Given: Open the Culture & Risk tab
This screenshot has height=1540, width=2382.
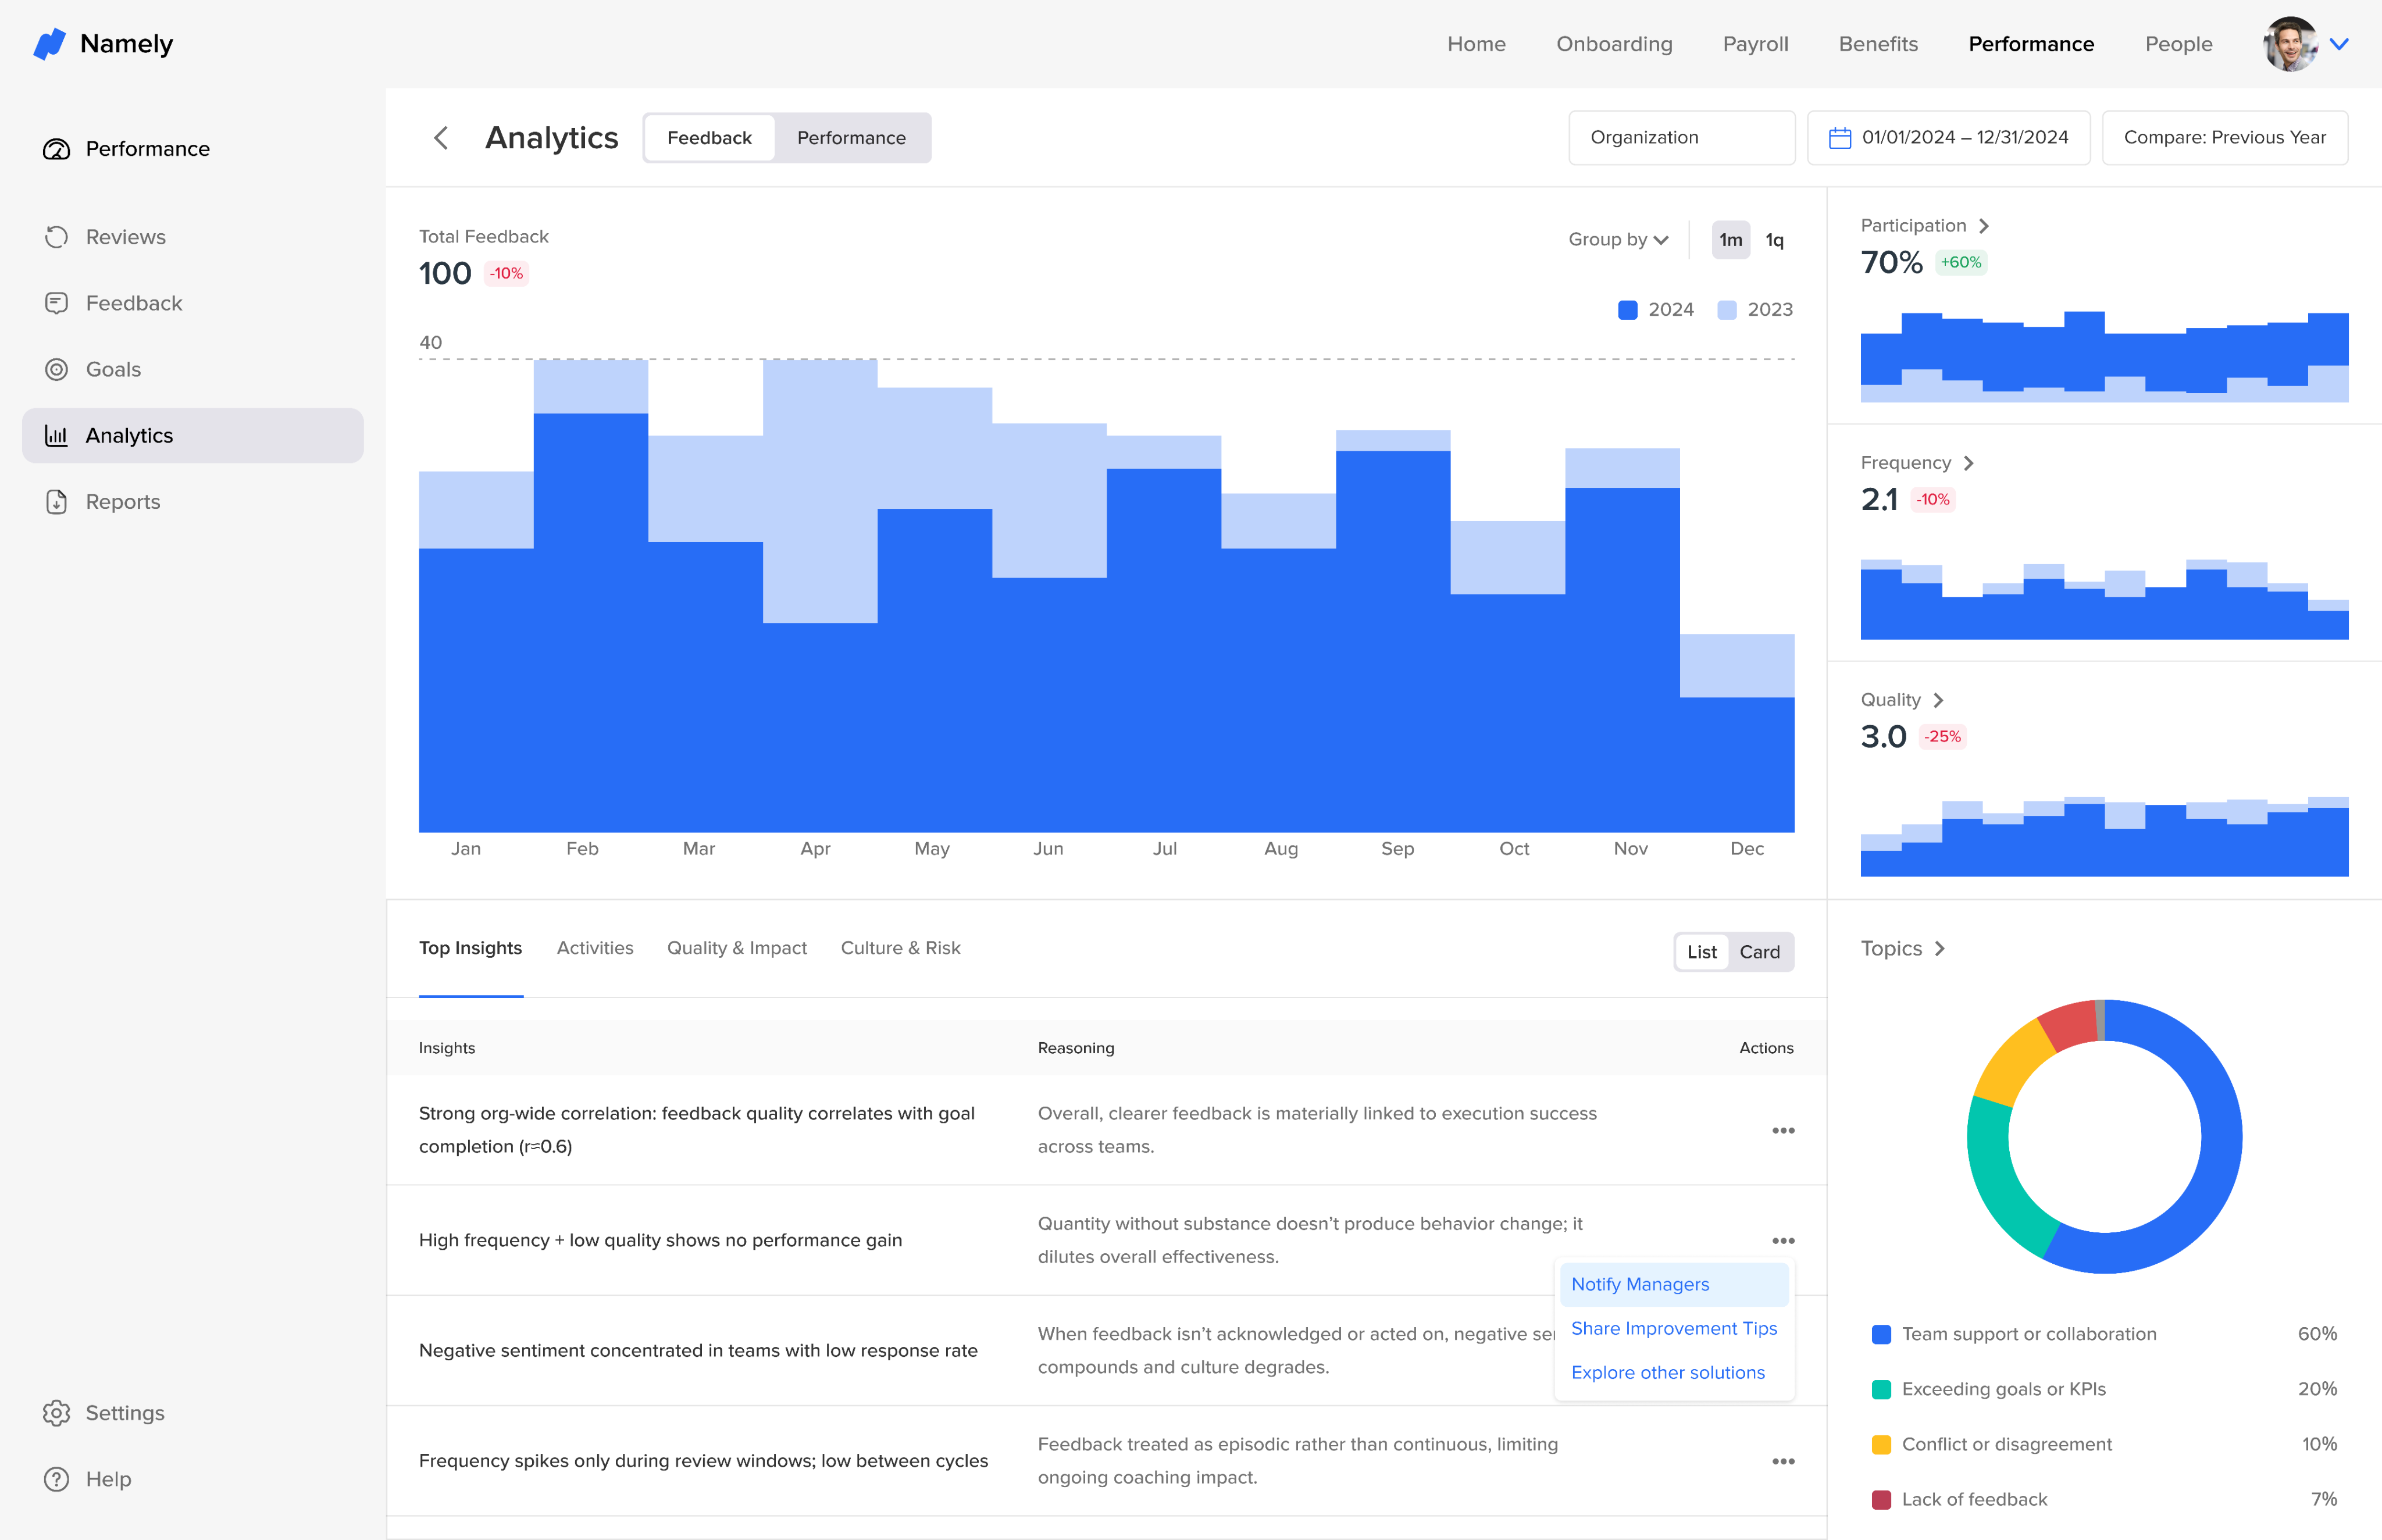Looking at the screenshot, I should tap(900, 948).
